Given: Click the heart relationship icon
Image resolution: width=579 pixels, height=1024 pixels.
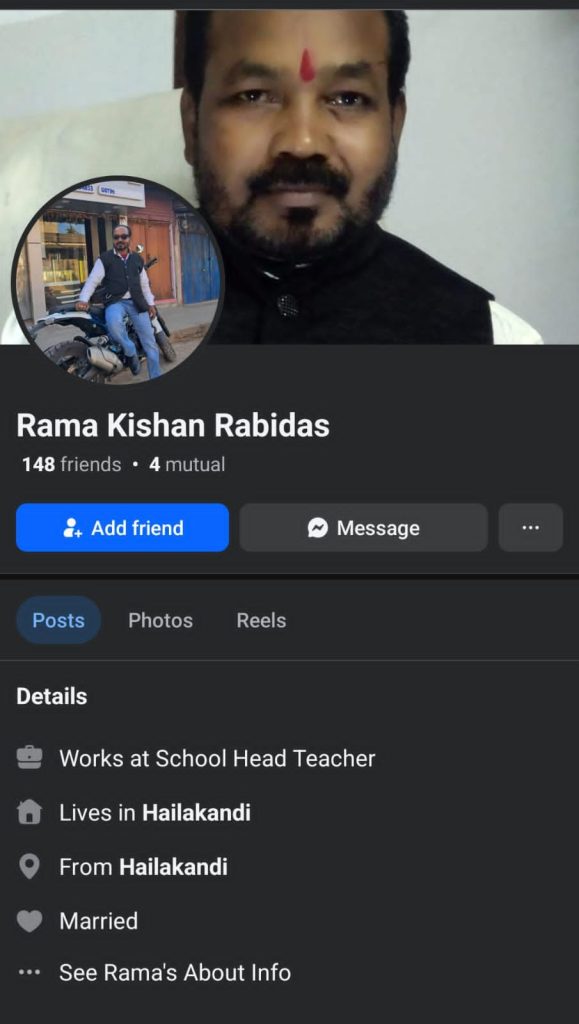Looking at the screenshot, I should (x=29, y=921).
